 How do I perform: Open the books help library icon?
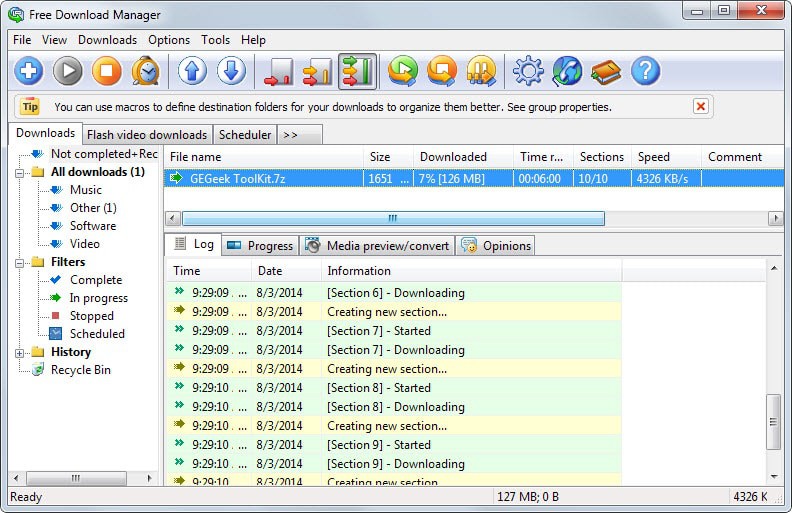point(606,72)
